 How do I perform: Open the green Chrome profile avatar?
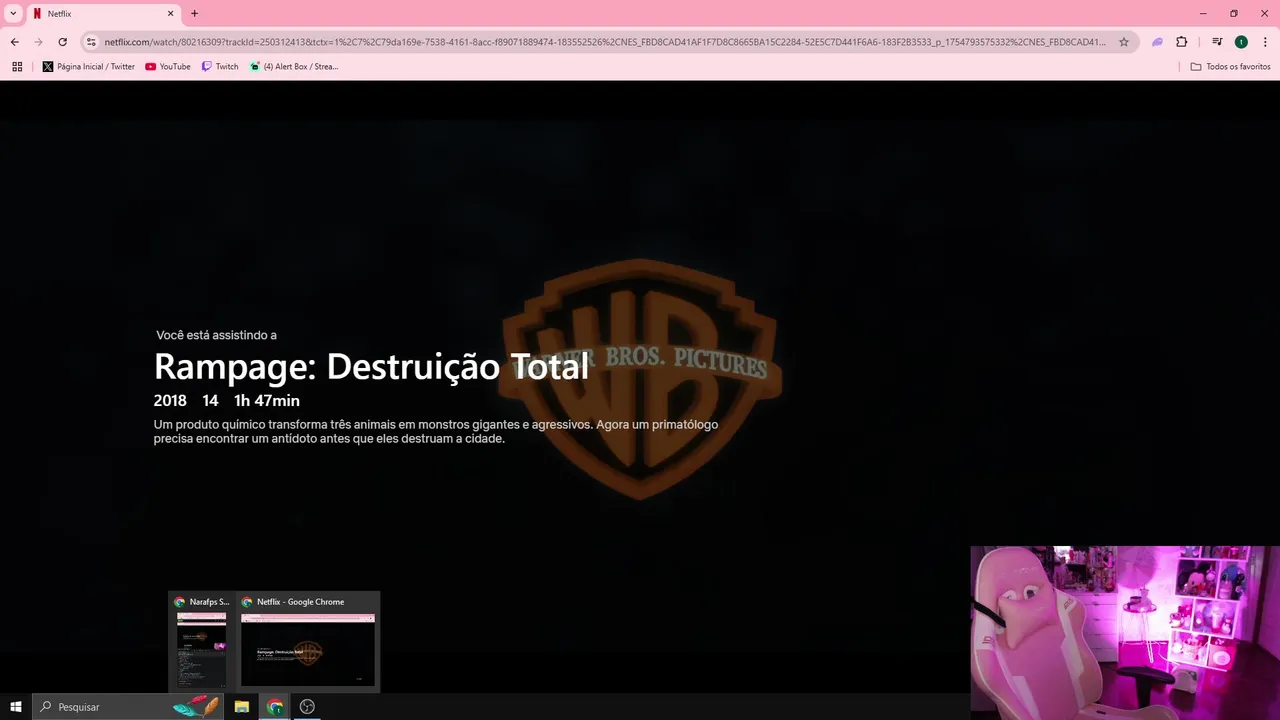[x=1241, y=42]
